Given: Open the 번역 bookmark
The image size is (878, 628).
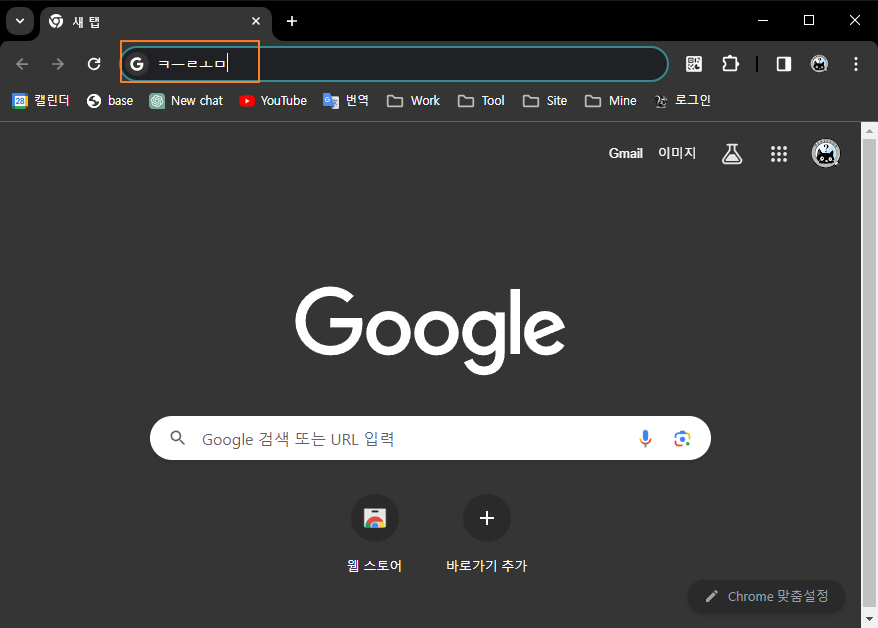Looking at the screenshot, I should pos(345,101).
